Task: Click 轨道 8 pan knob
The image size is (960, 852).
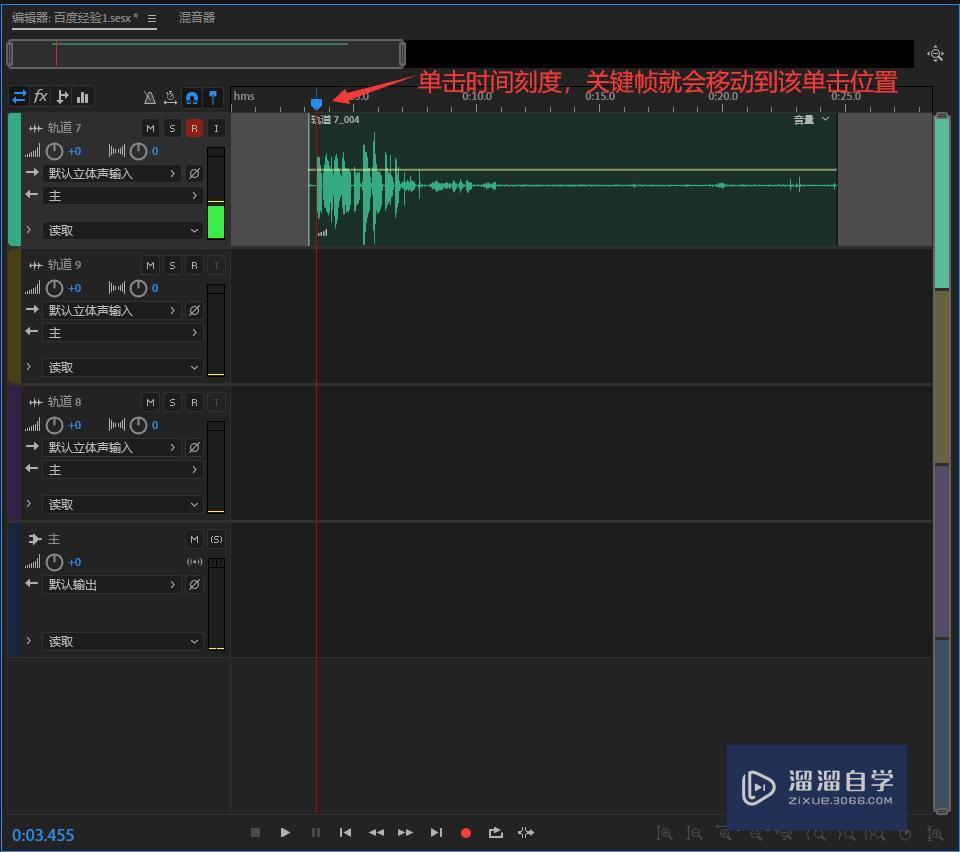Action: coord(138,425)
